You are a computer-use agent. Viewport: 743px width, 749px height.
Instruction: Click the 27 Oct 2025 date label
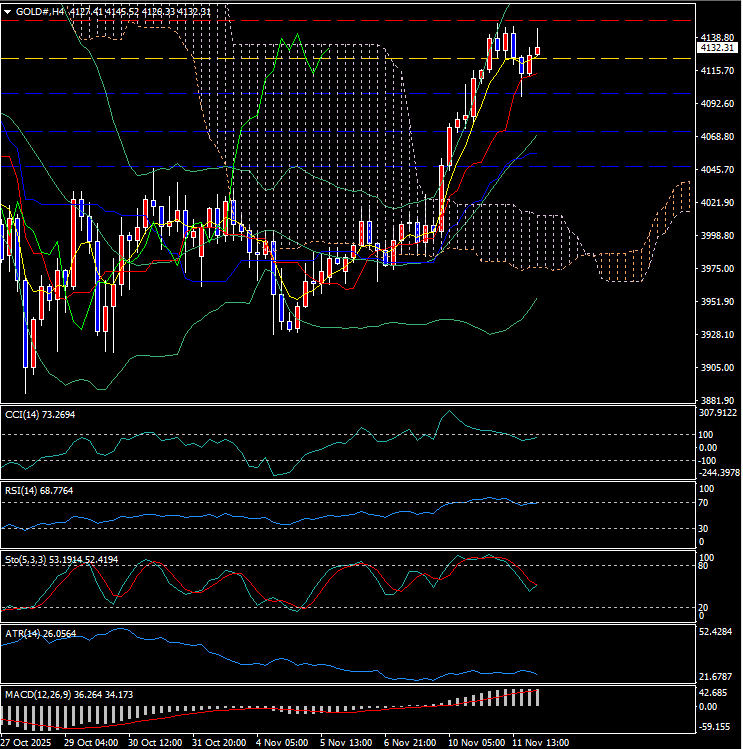click(x=27, y=742)
